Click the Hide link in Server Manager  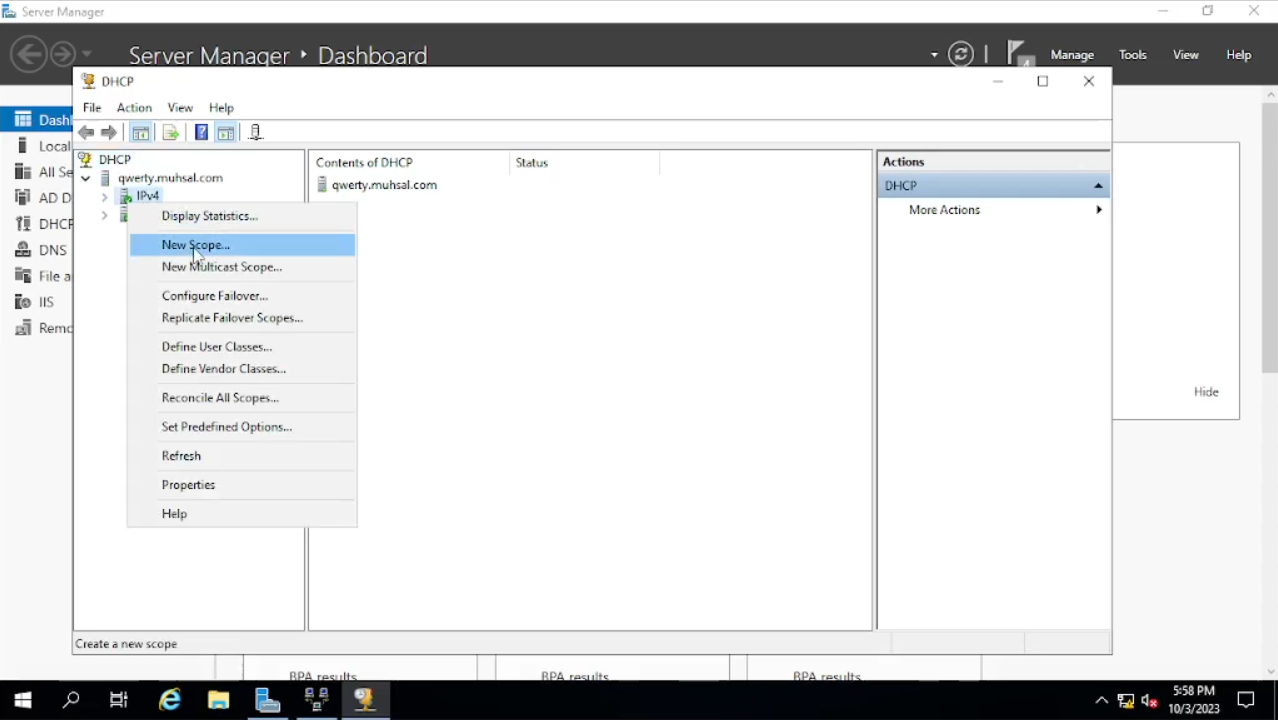[x=1206, y=392]
